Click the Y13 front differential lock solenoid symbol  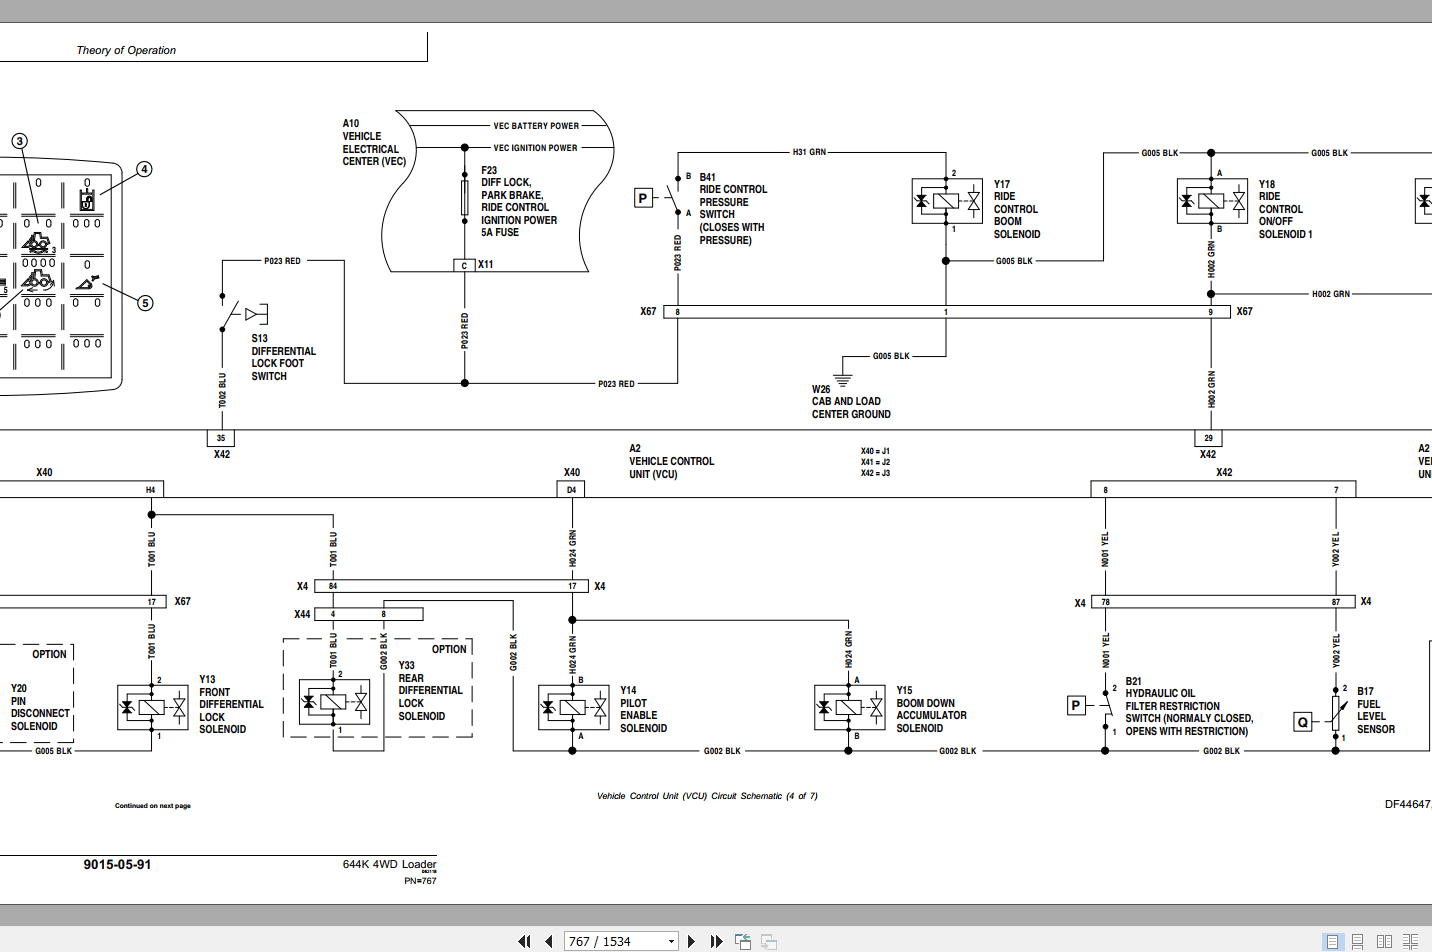[x=152, y=707]
